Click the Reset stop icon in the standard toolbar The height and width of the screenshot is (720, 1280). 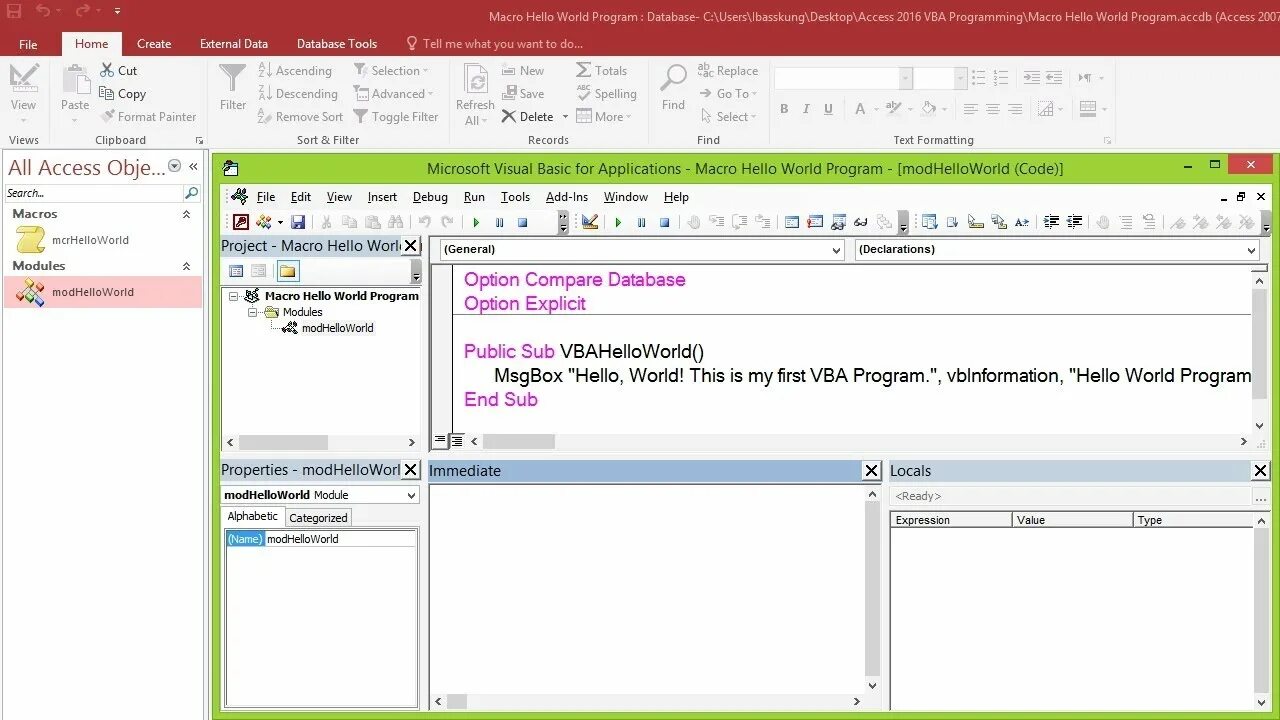tap(522, 222)
